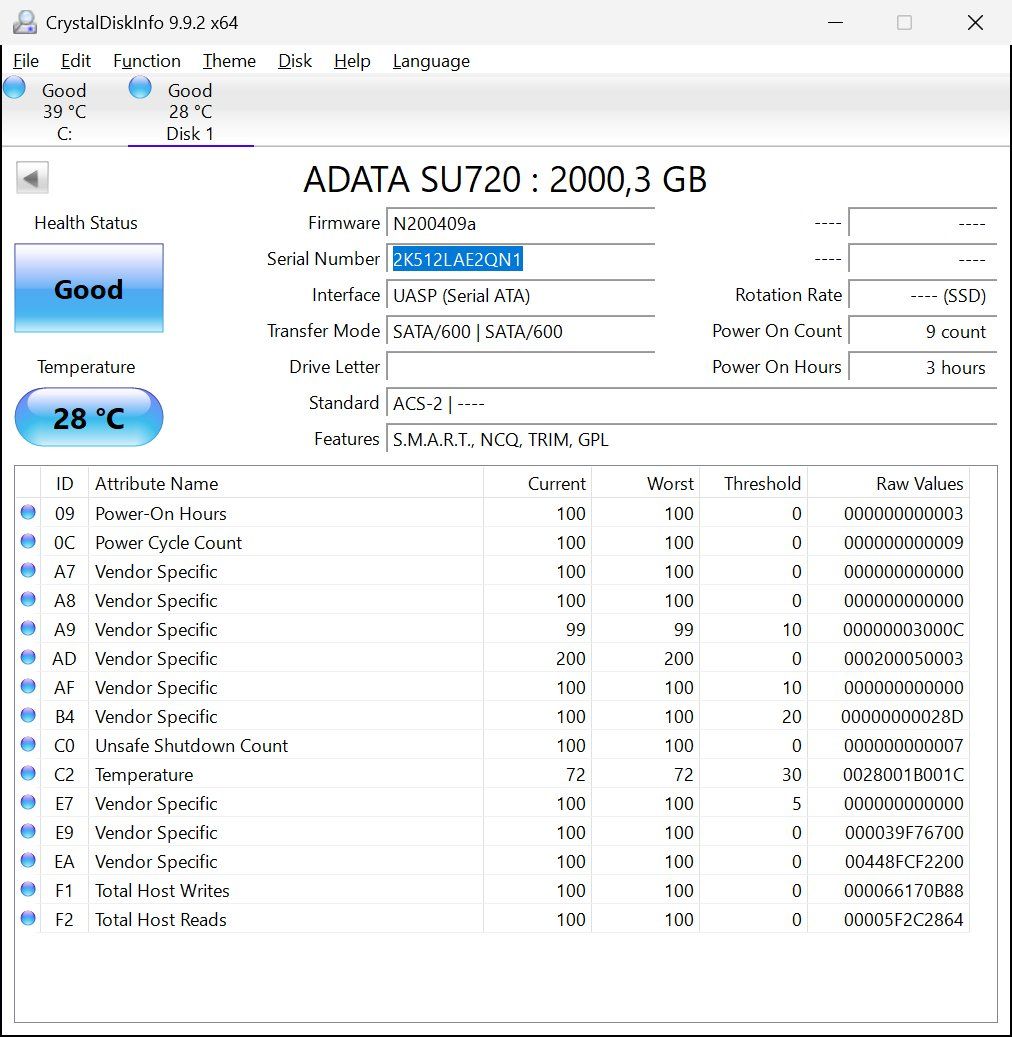Click status dot for E7 Vendor Specific row

(28, 803)
